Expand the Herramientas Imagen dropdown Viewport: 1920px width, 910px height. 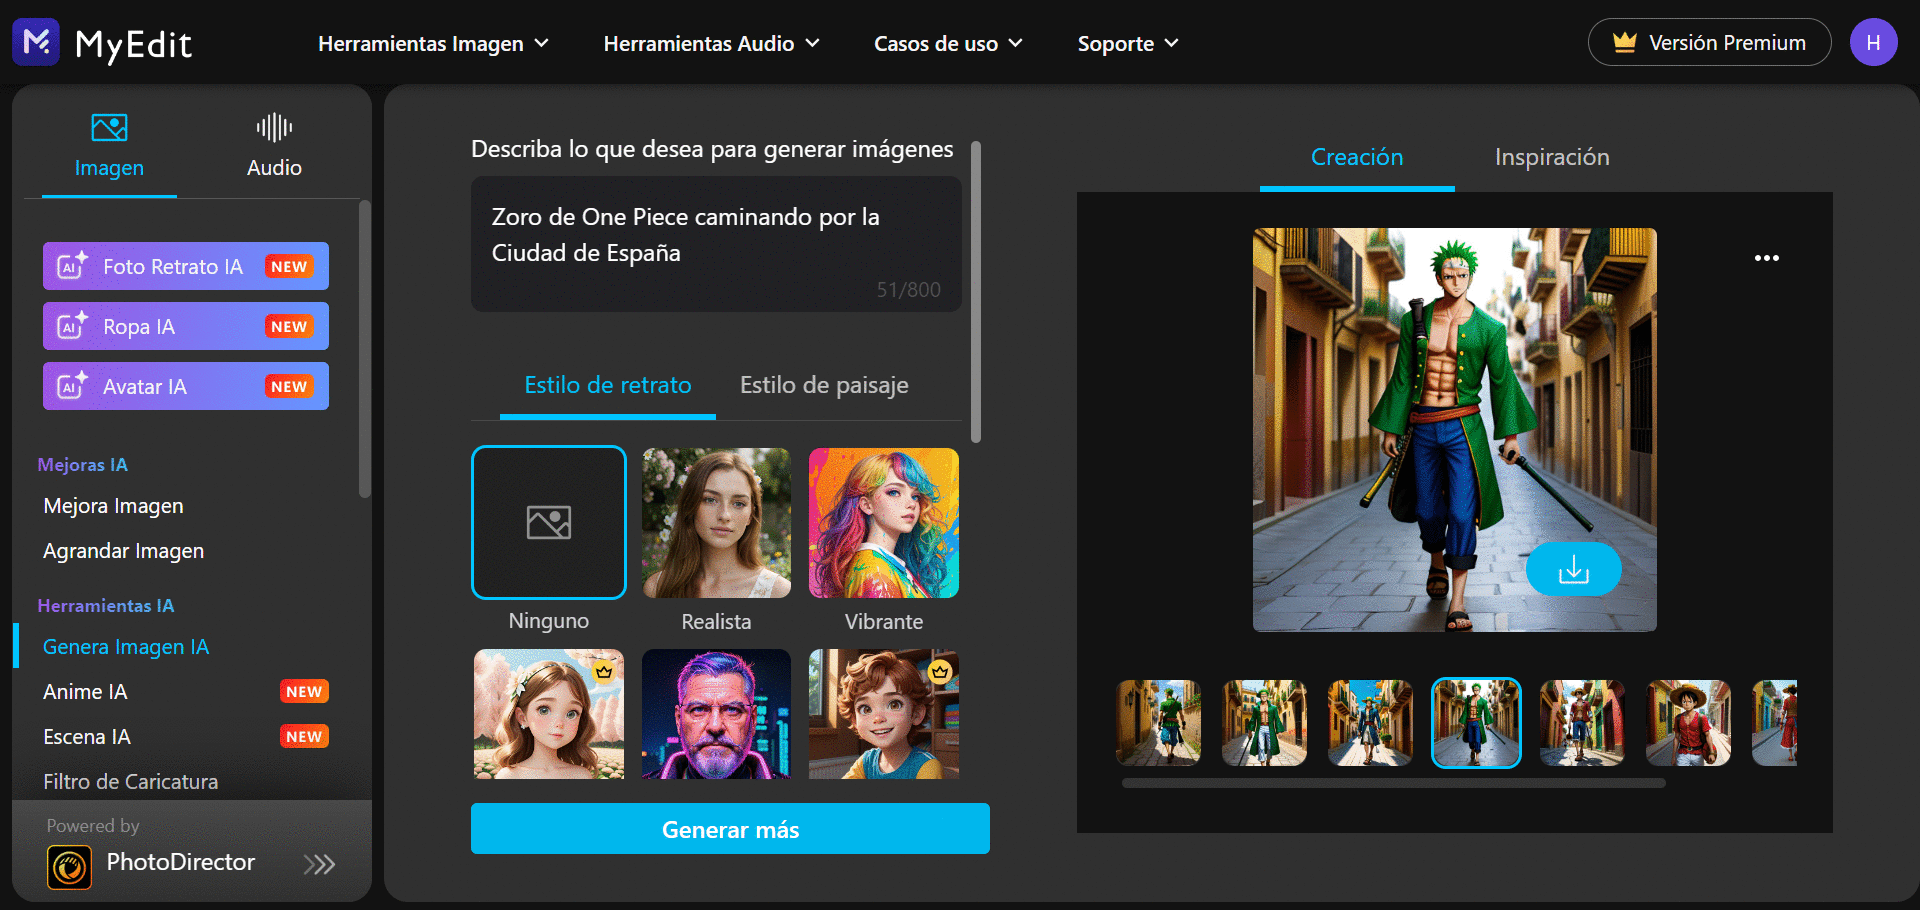point(433,43)
